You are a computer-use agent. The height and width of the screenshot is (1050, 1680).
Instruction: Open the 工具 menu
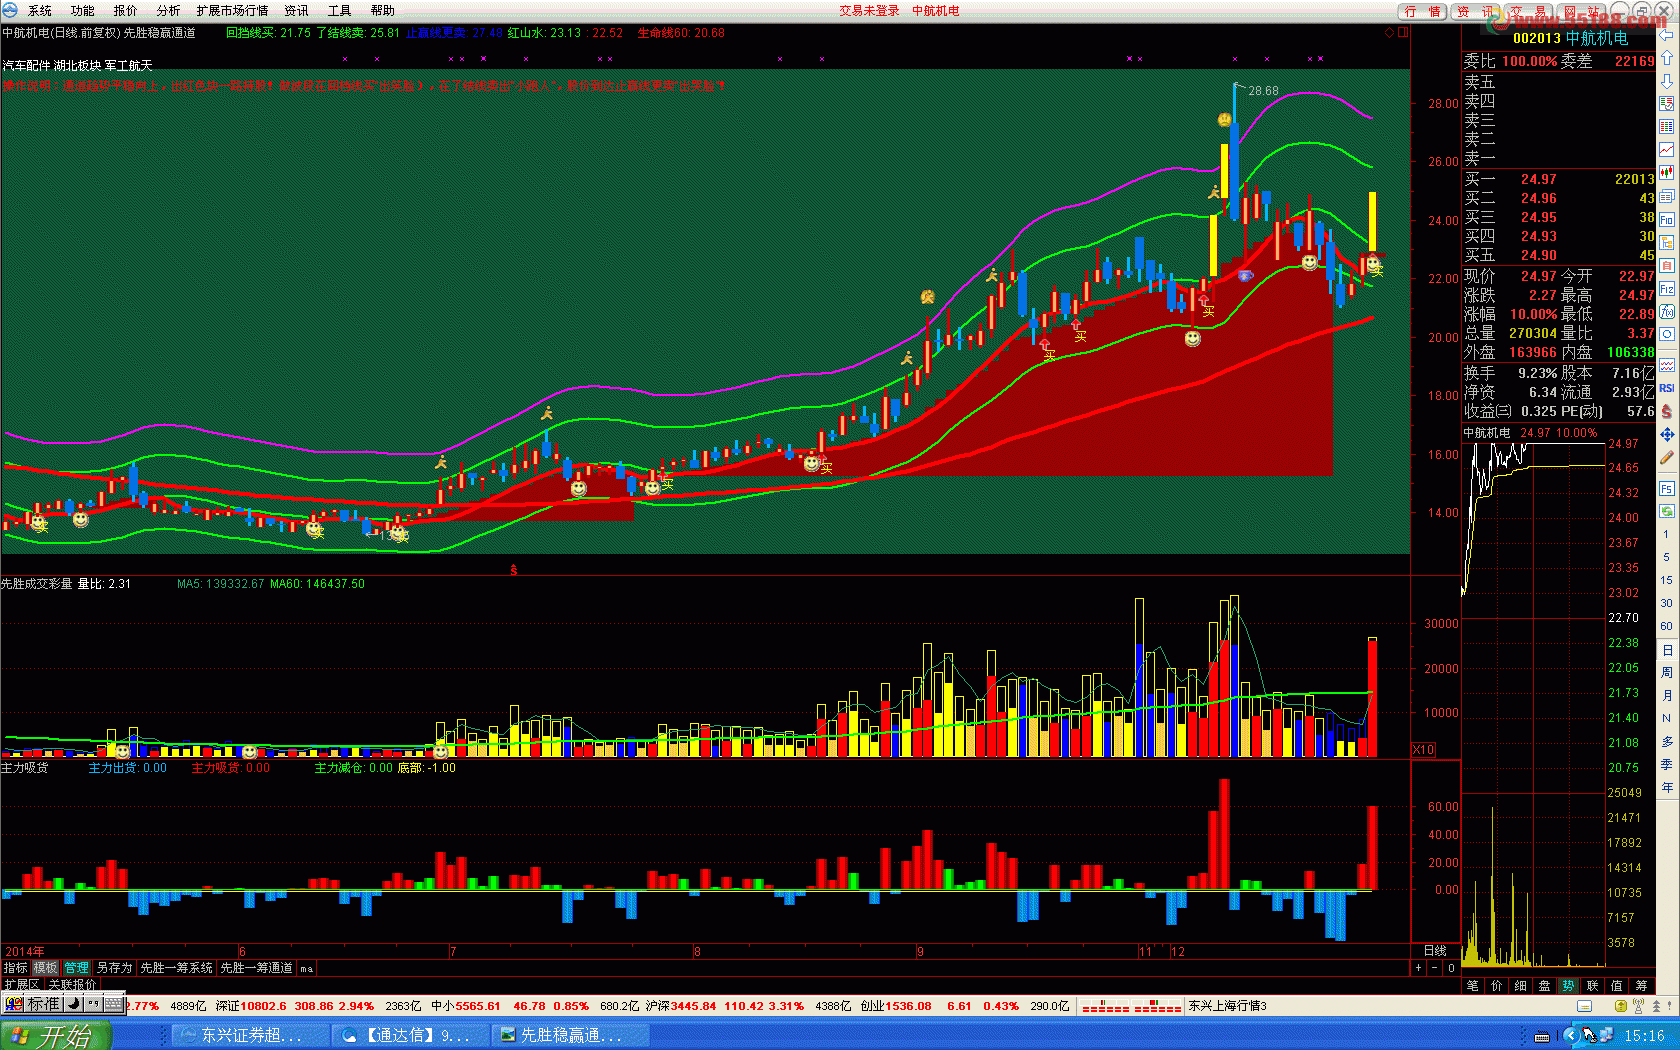pos(340,11)
